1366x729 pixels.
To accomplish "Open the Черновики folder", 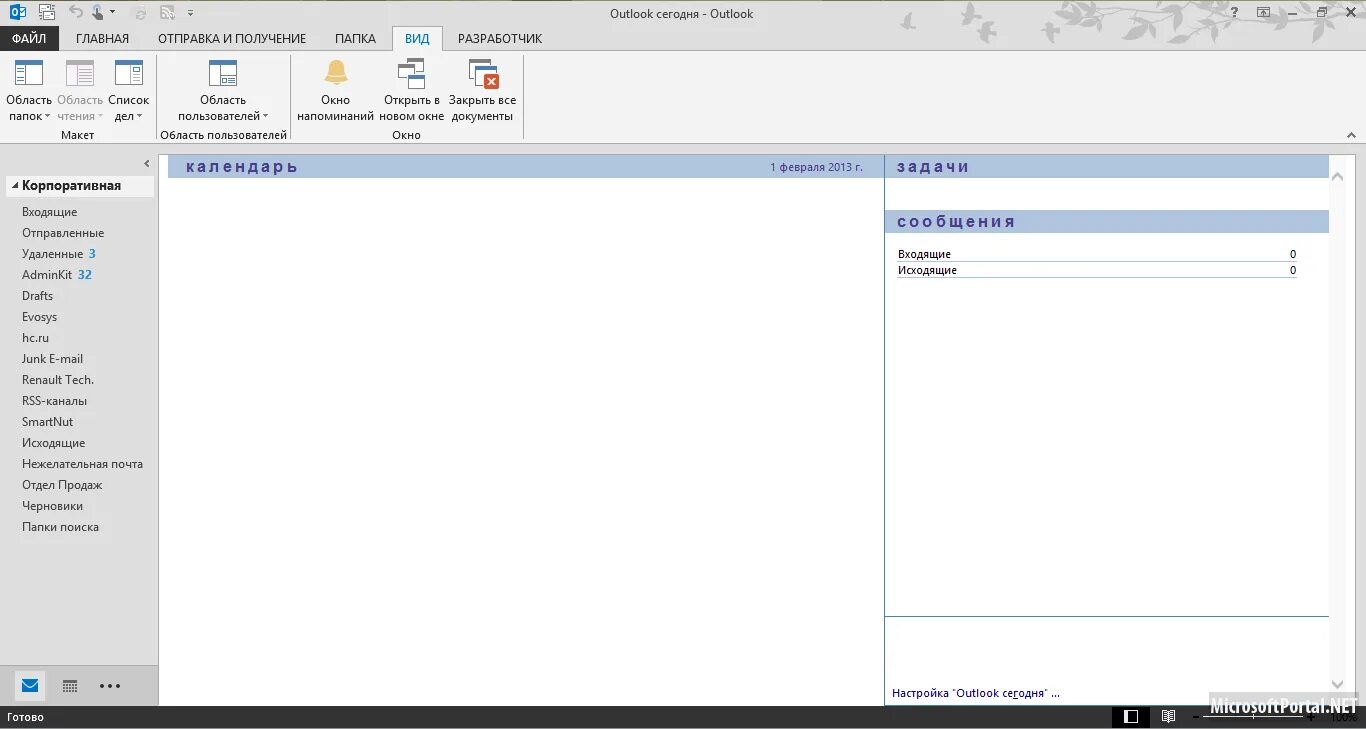I will pos(52,506).
